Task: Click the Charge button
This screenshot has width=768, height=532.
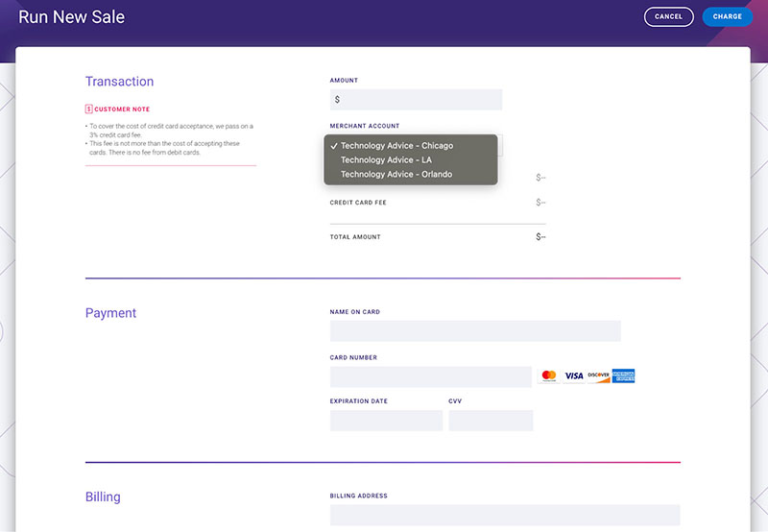Action: 727,17
